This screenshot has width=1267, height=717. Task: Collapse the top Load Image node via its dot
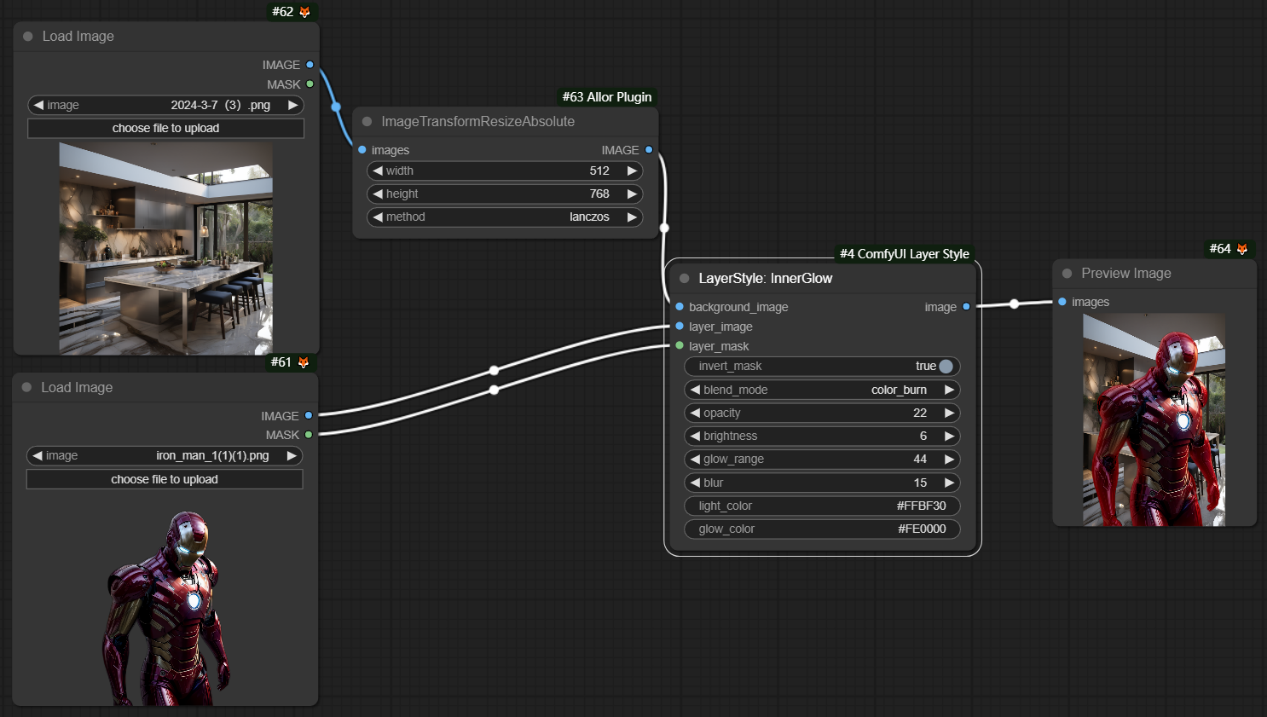point(28,37)
